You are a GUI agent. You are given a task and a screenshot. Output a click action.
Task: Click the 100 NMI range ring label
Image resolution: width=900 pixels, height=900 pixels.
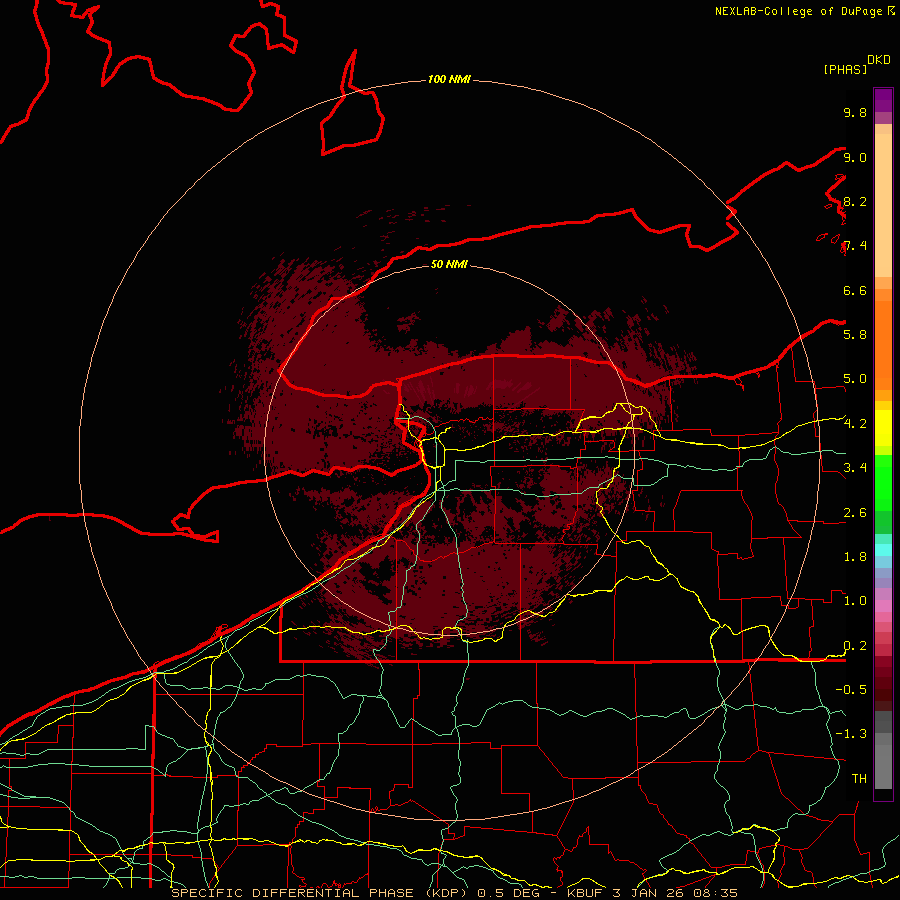click(449, 79)
